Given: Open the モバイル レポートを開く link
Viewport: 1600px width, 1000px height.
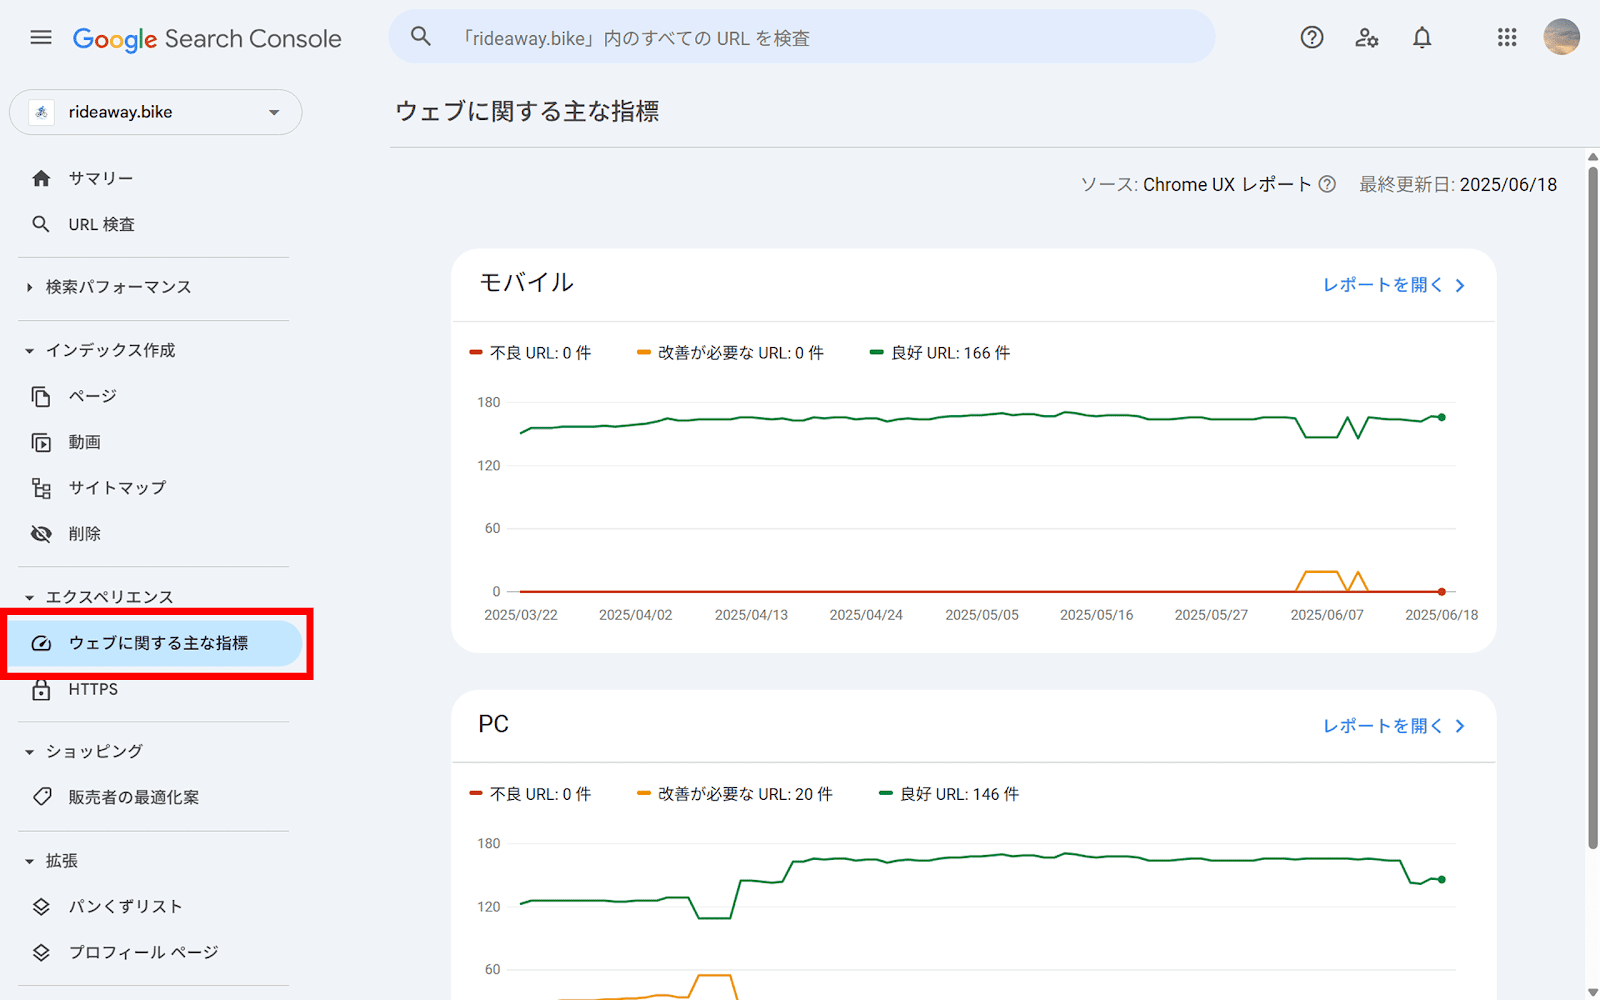Looking at the screenshot, I should point(1390,285).
